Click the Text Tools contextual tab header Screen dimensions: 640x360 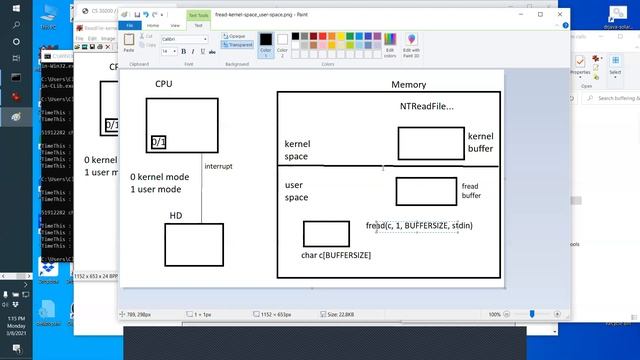(x=198, y=15)
